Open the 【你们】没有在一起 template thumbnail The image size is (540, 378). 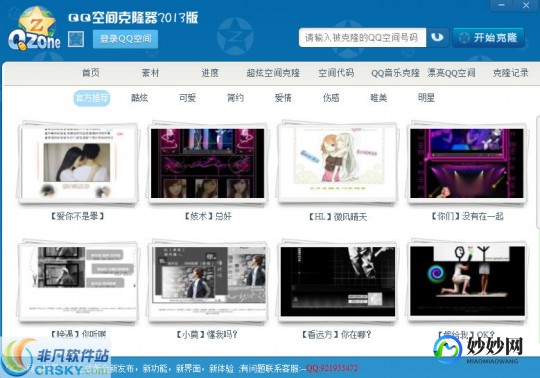tap(467, 163)
